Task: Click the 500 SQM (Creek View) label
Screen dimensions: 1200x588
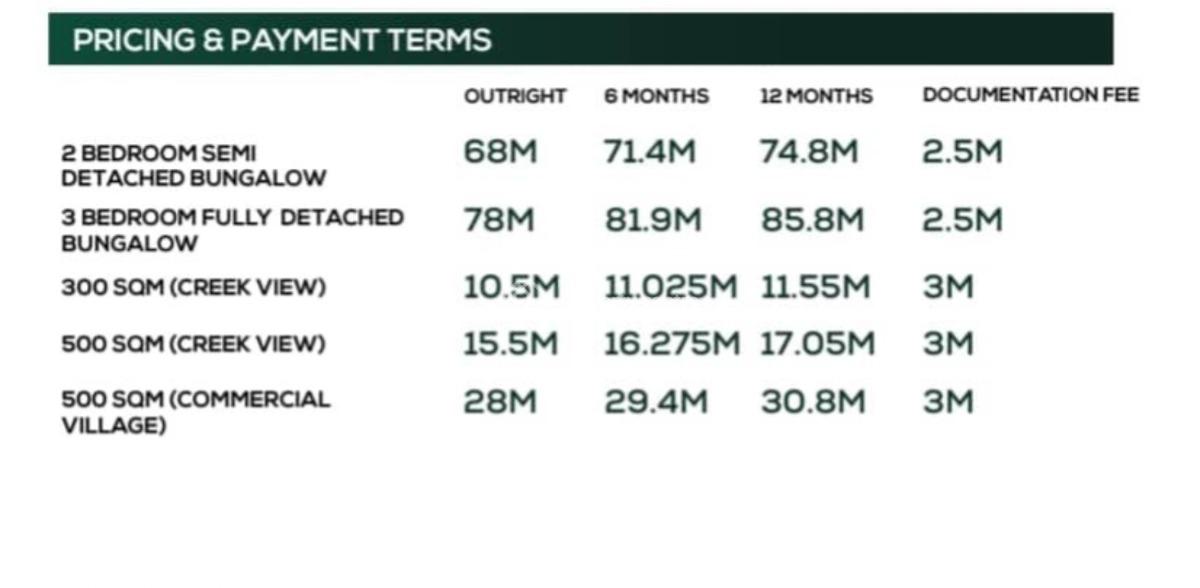Action: pyautogui.click(x=194, y=344)
